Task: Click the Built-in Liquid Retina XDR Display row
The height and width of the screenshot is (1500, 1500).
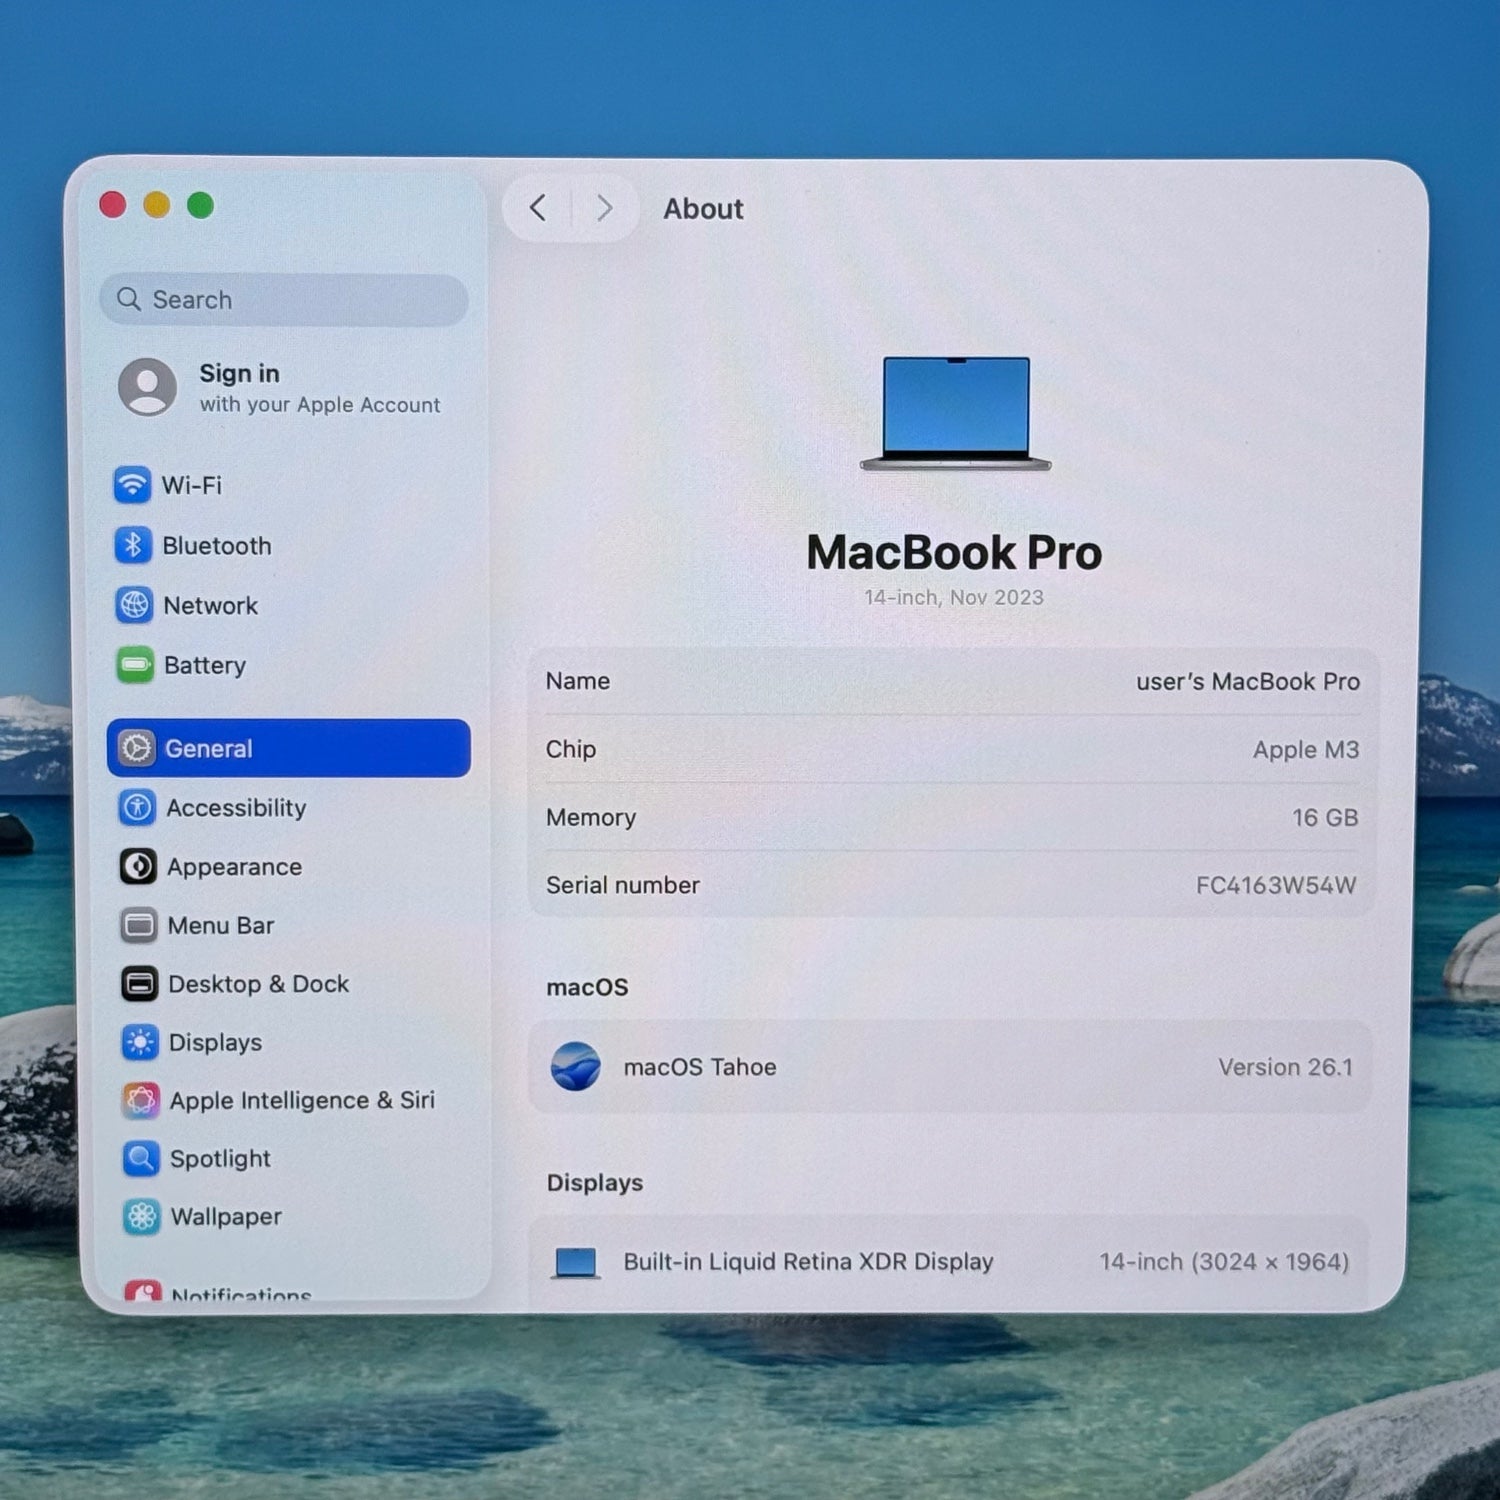Action: click(950, 1262)
